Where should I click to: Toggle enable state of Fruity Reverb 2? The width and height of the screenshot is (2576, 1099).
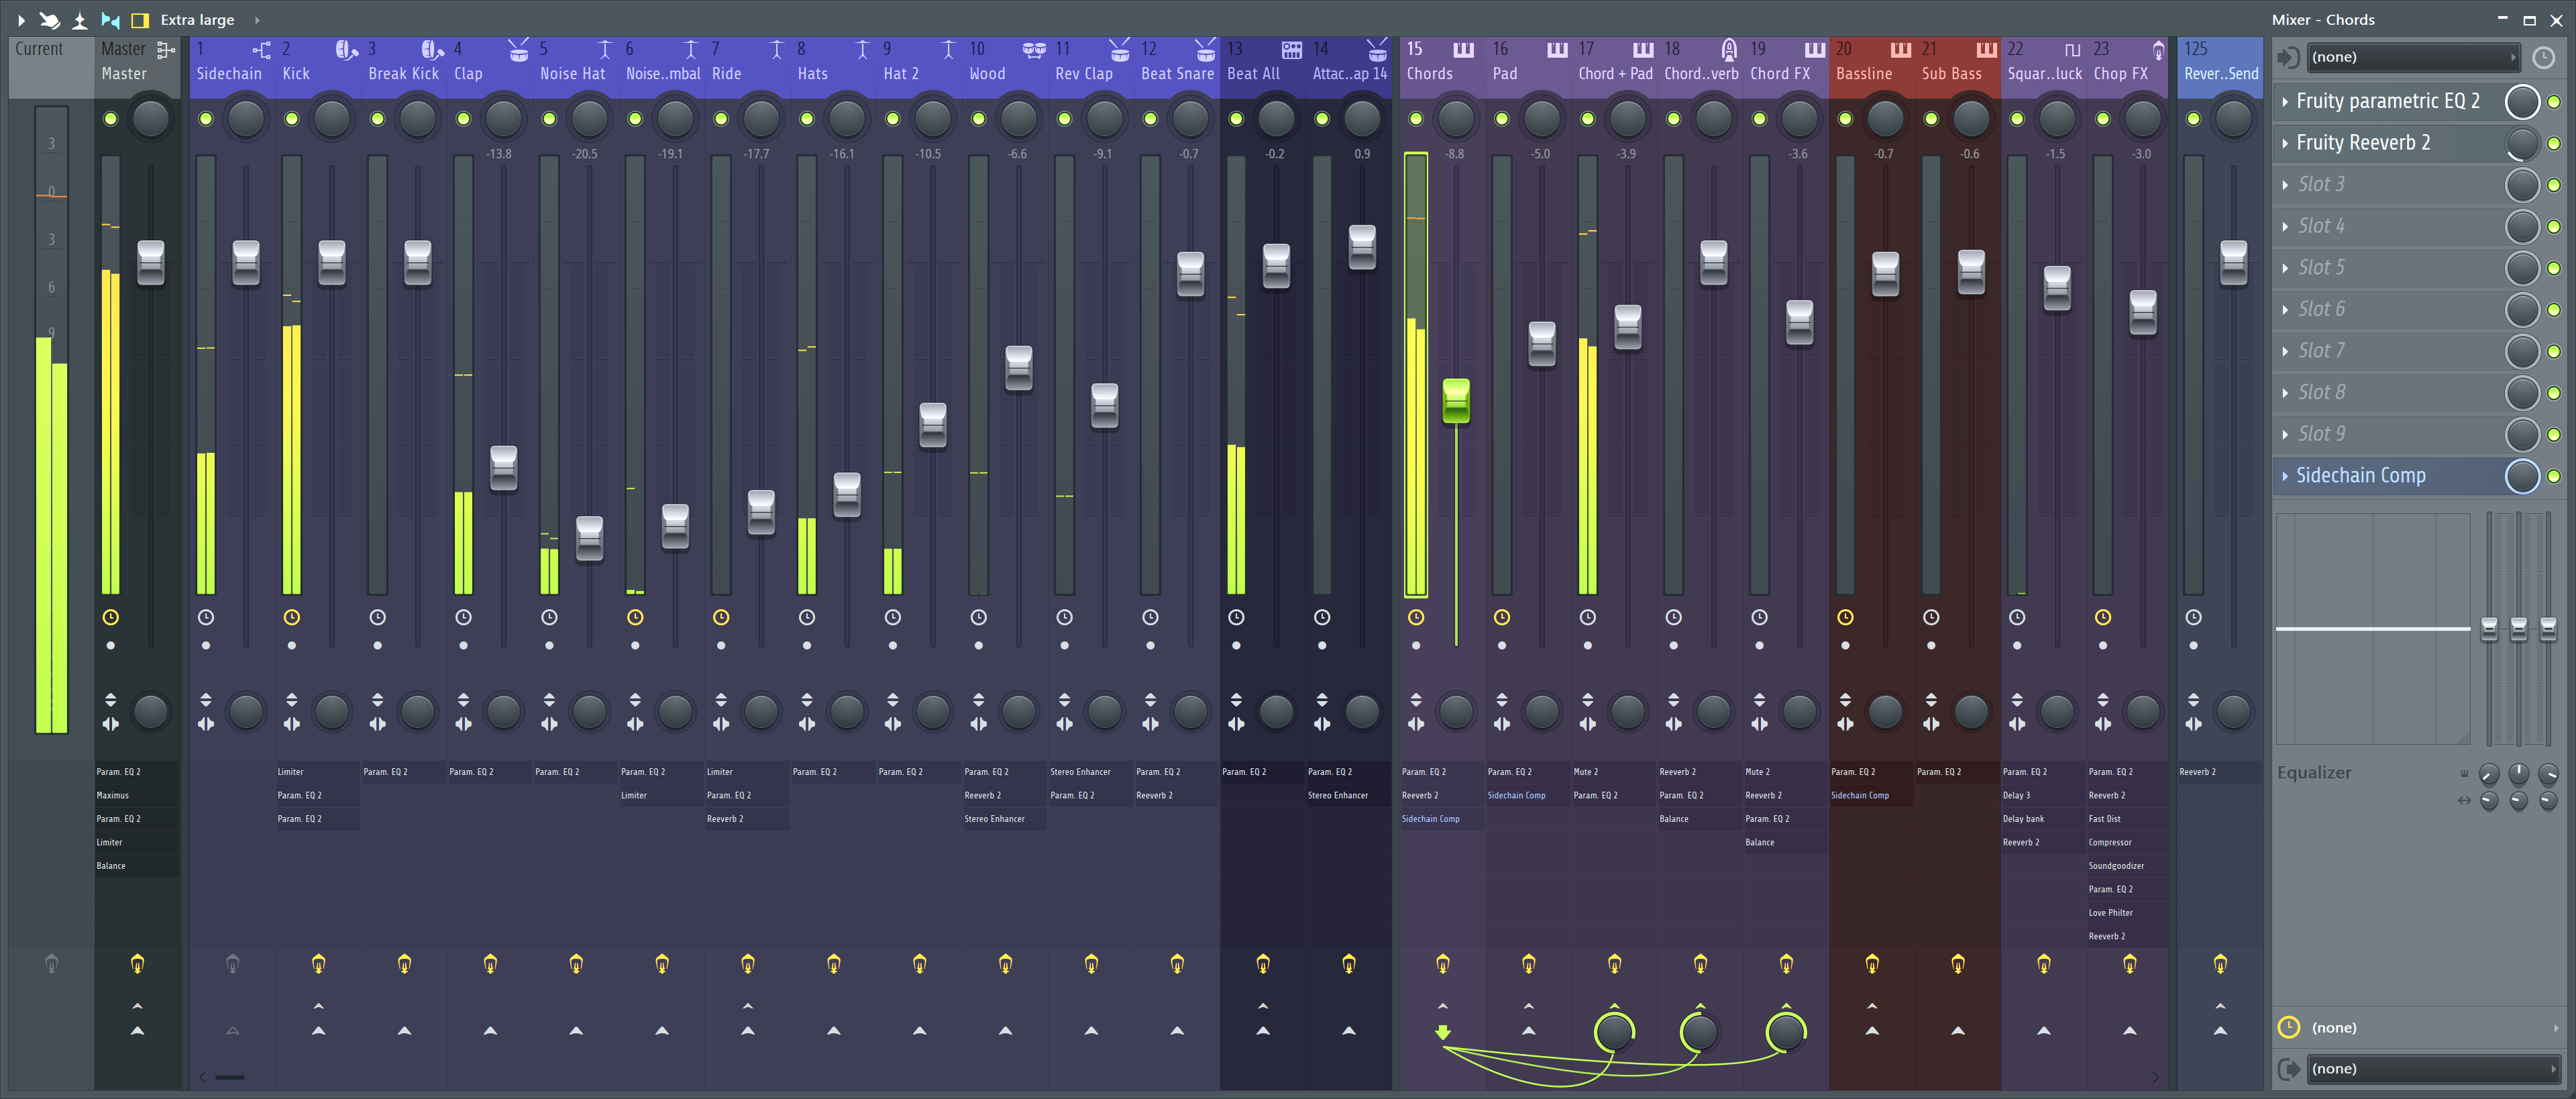pyautogui.click(x=2558, y=143)
